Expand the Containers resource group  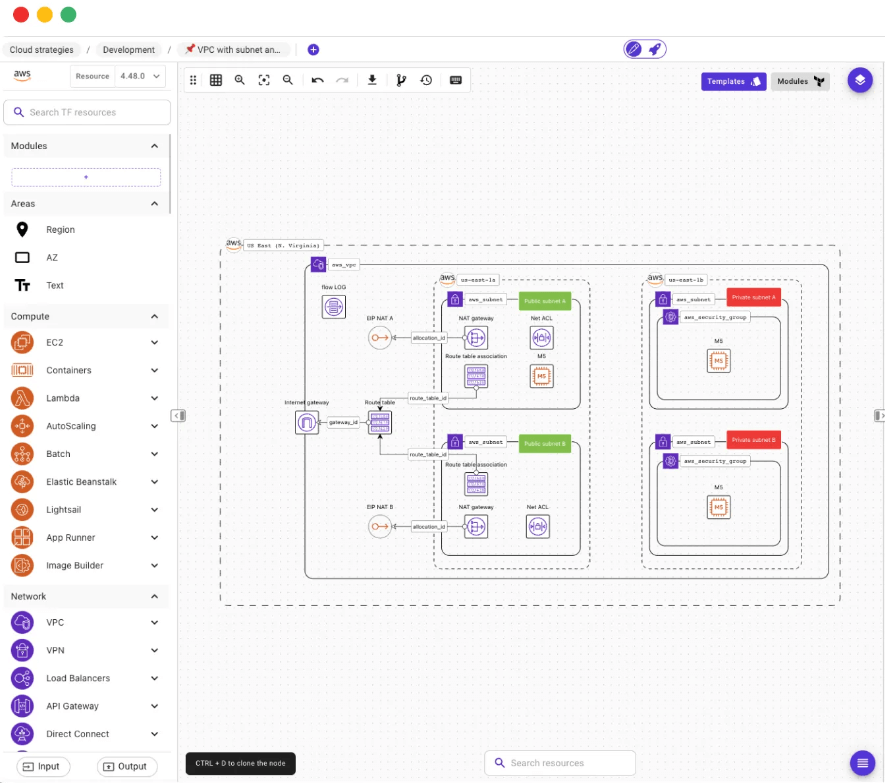click(155, 370)
